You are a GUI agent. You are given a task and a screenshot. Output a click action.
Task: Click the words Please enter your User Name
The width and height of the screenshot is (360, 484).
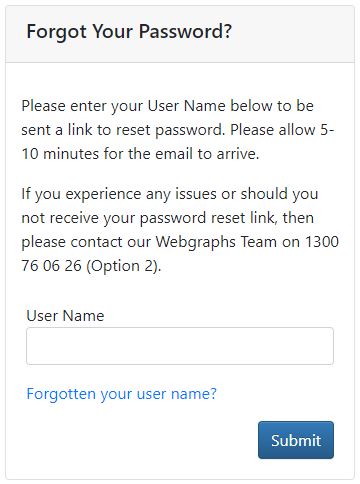(x=123, y=106)
